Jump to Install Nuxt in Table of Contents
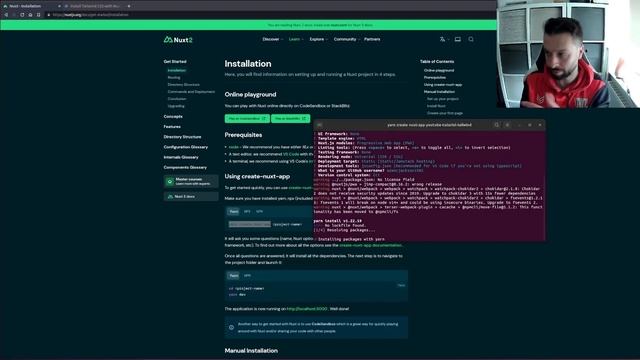640x360 pixels. 436,106
